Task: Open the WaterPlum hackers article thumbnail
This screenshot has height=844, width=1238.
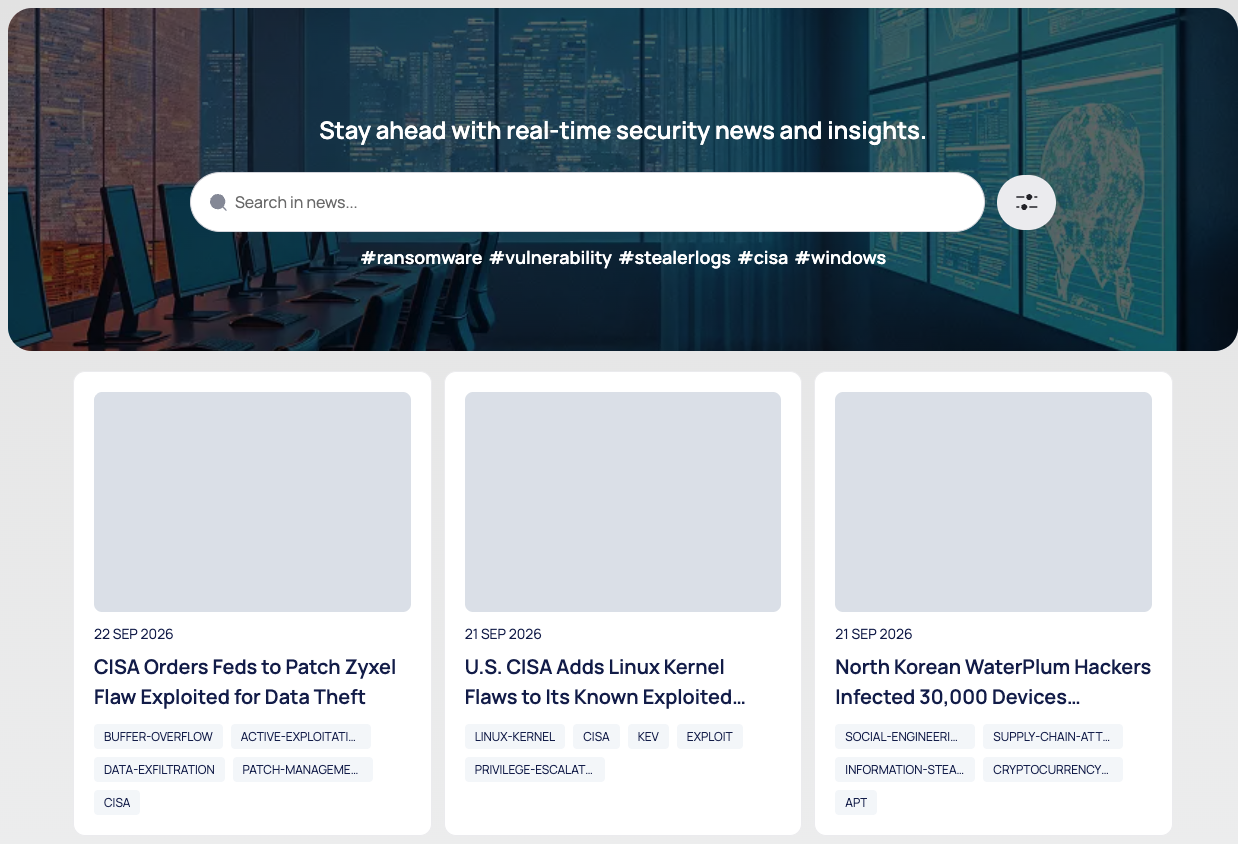Action: point(993,502)
